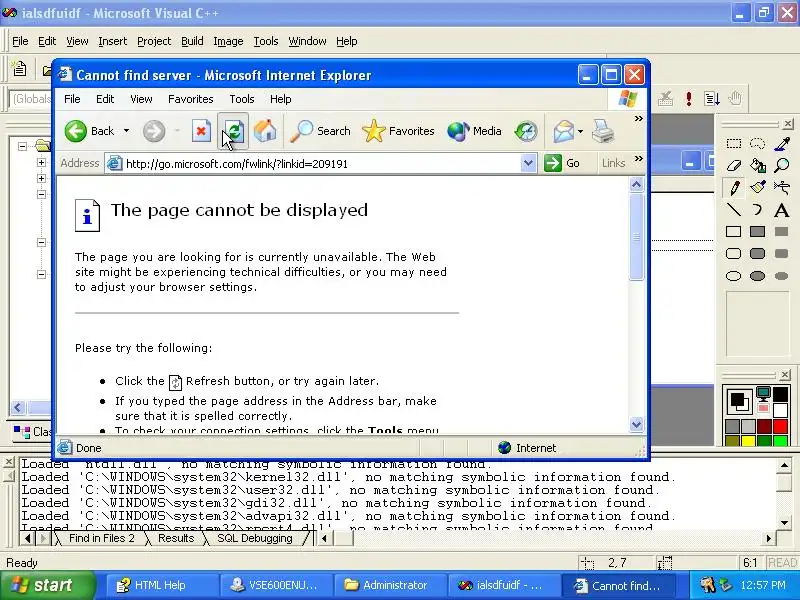The width and height of the screenshot is (800, 600).
Task: Click the New Text File icon in Visual C++
Action: [19, 69]
